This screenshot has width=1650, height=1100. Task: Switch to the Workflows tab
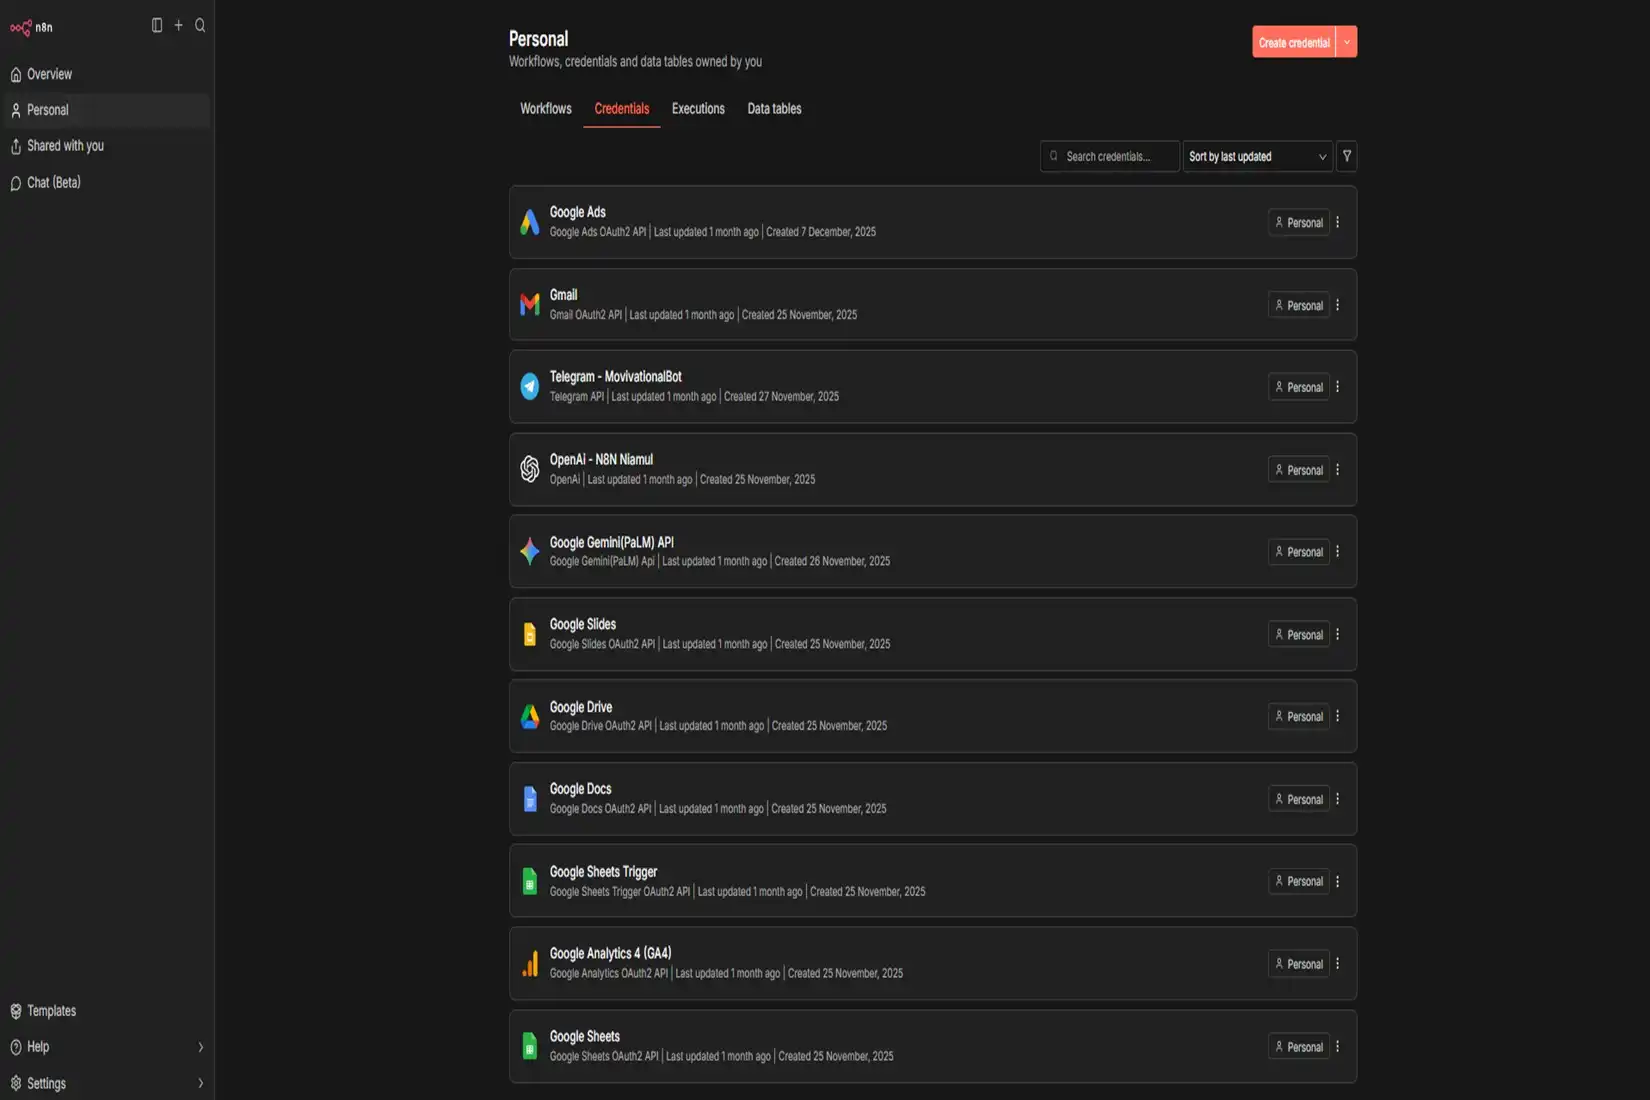545,108
